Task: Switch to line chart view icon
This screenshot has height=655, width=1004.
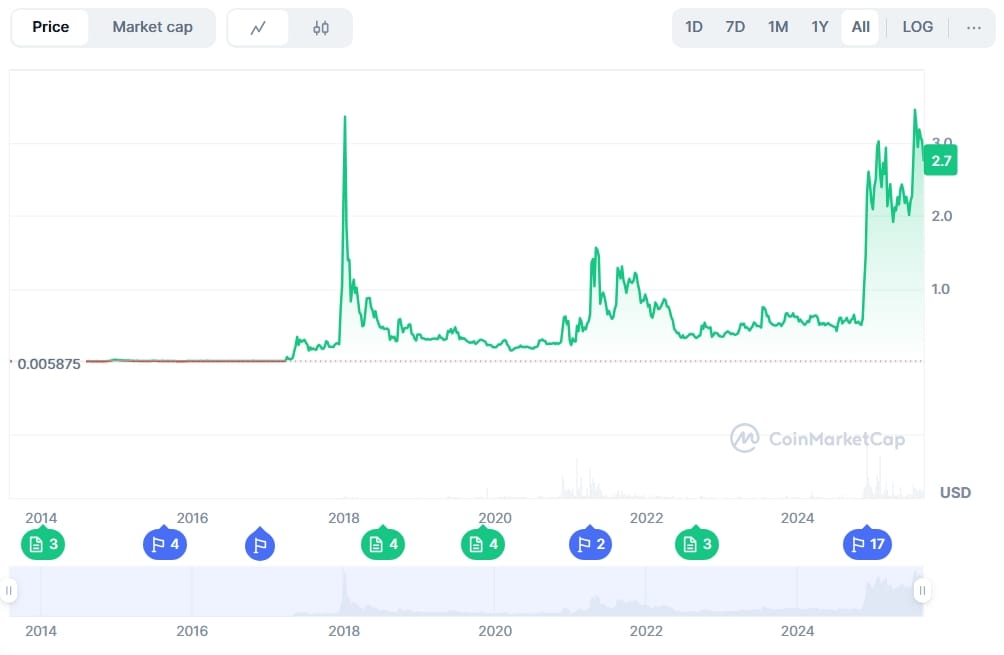Action: [258, 28]
